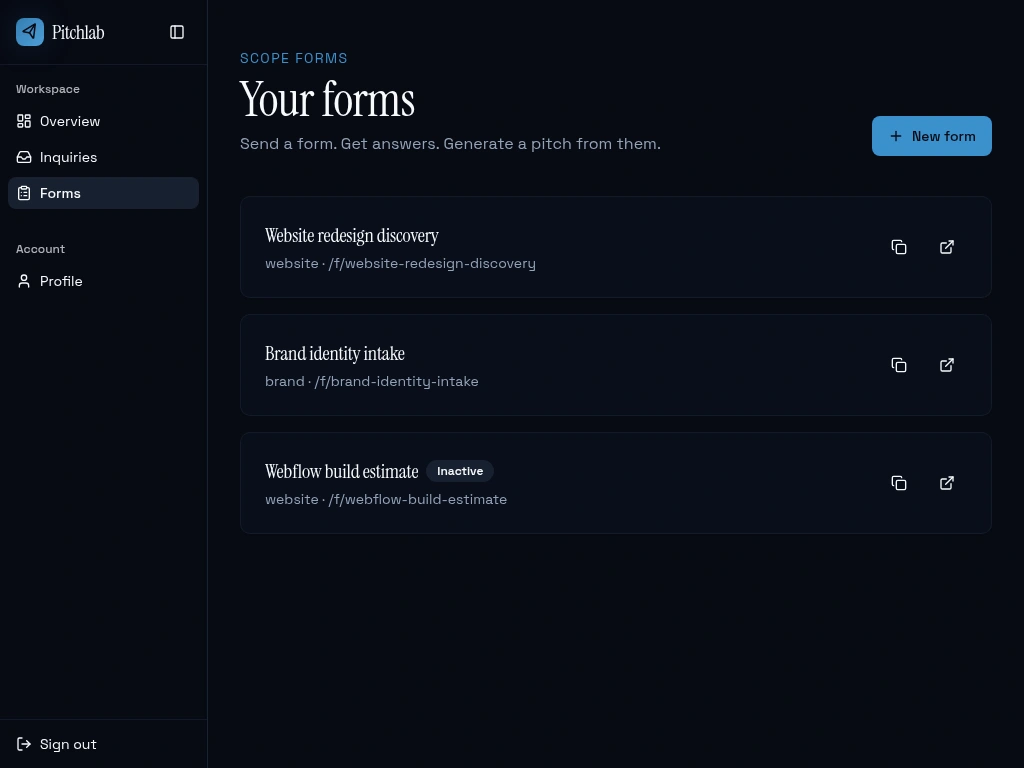Copy link for Brand identity intake form

(899, 365)
